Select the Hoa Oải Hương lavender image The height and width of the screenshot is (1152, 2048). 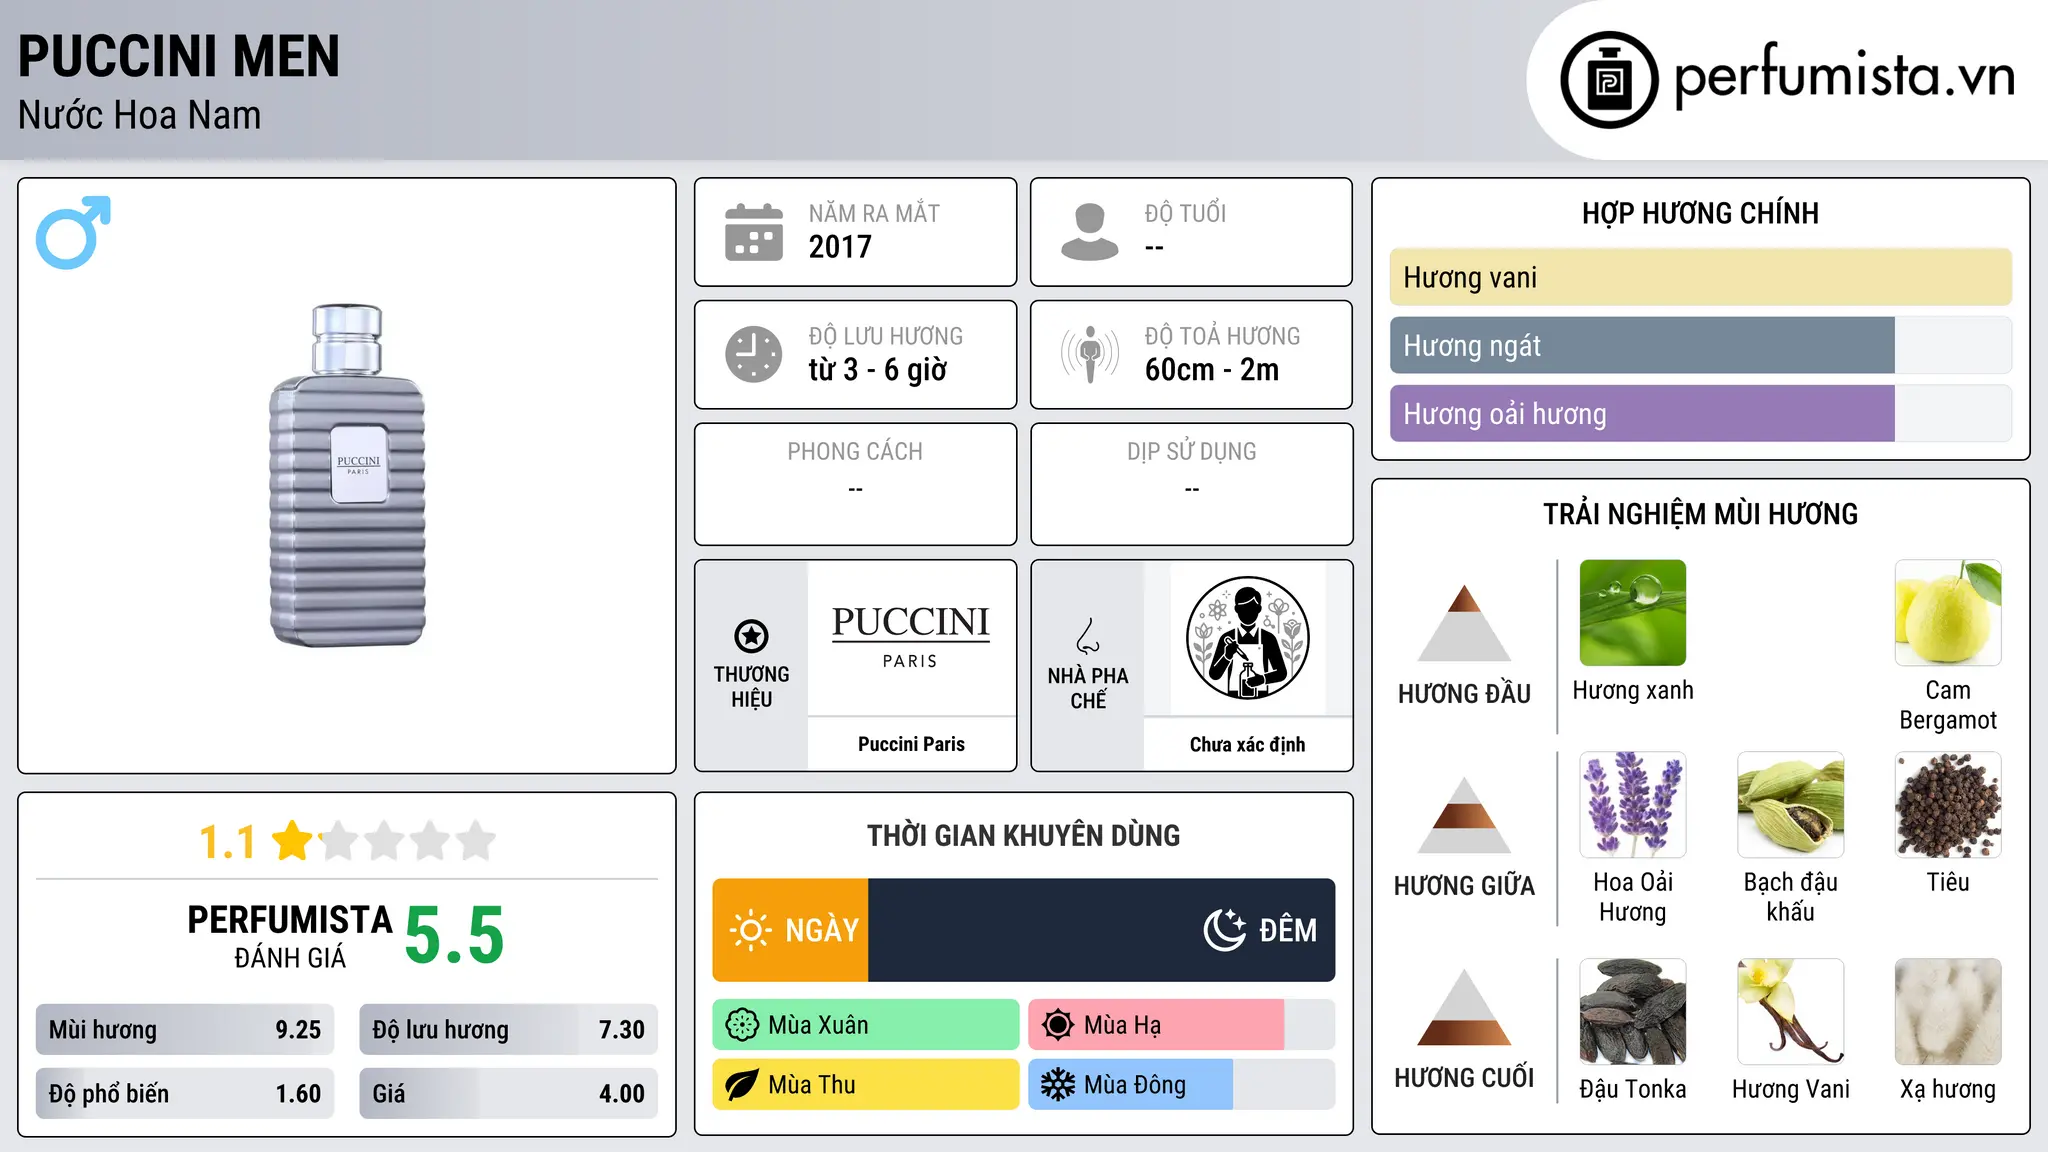(1633, 805)
